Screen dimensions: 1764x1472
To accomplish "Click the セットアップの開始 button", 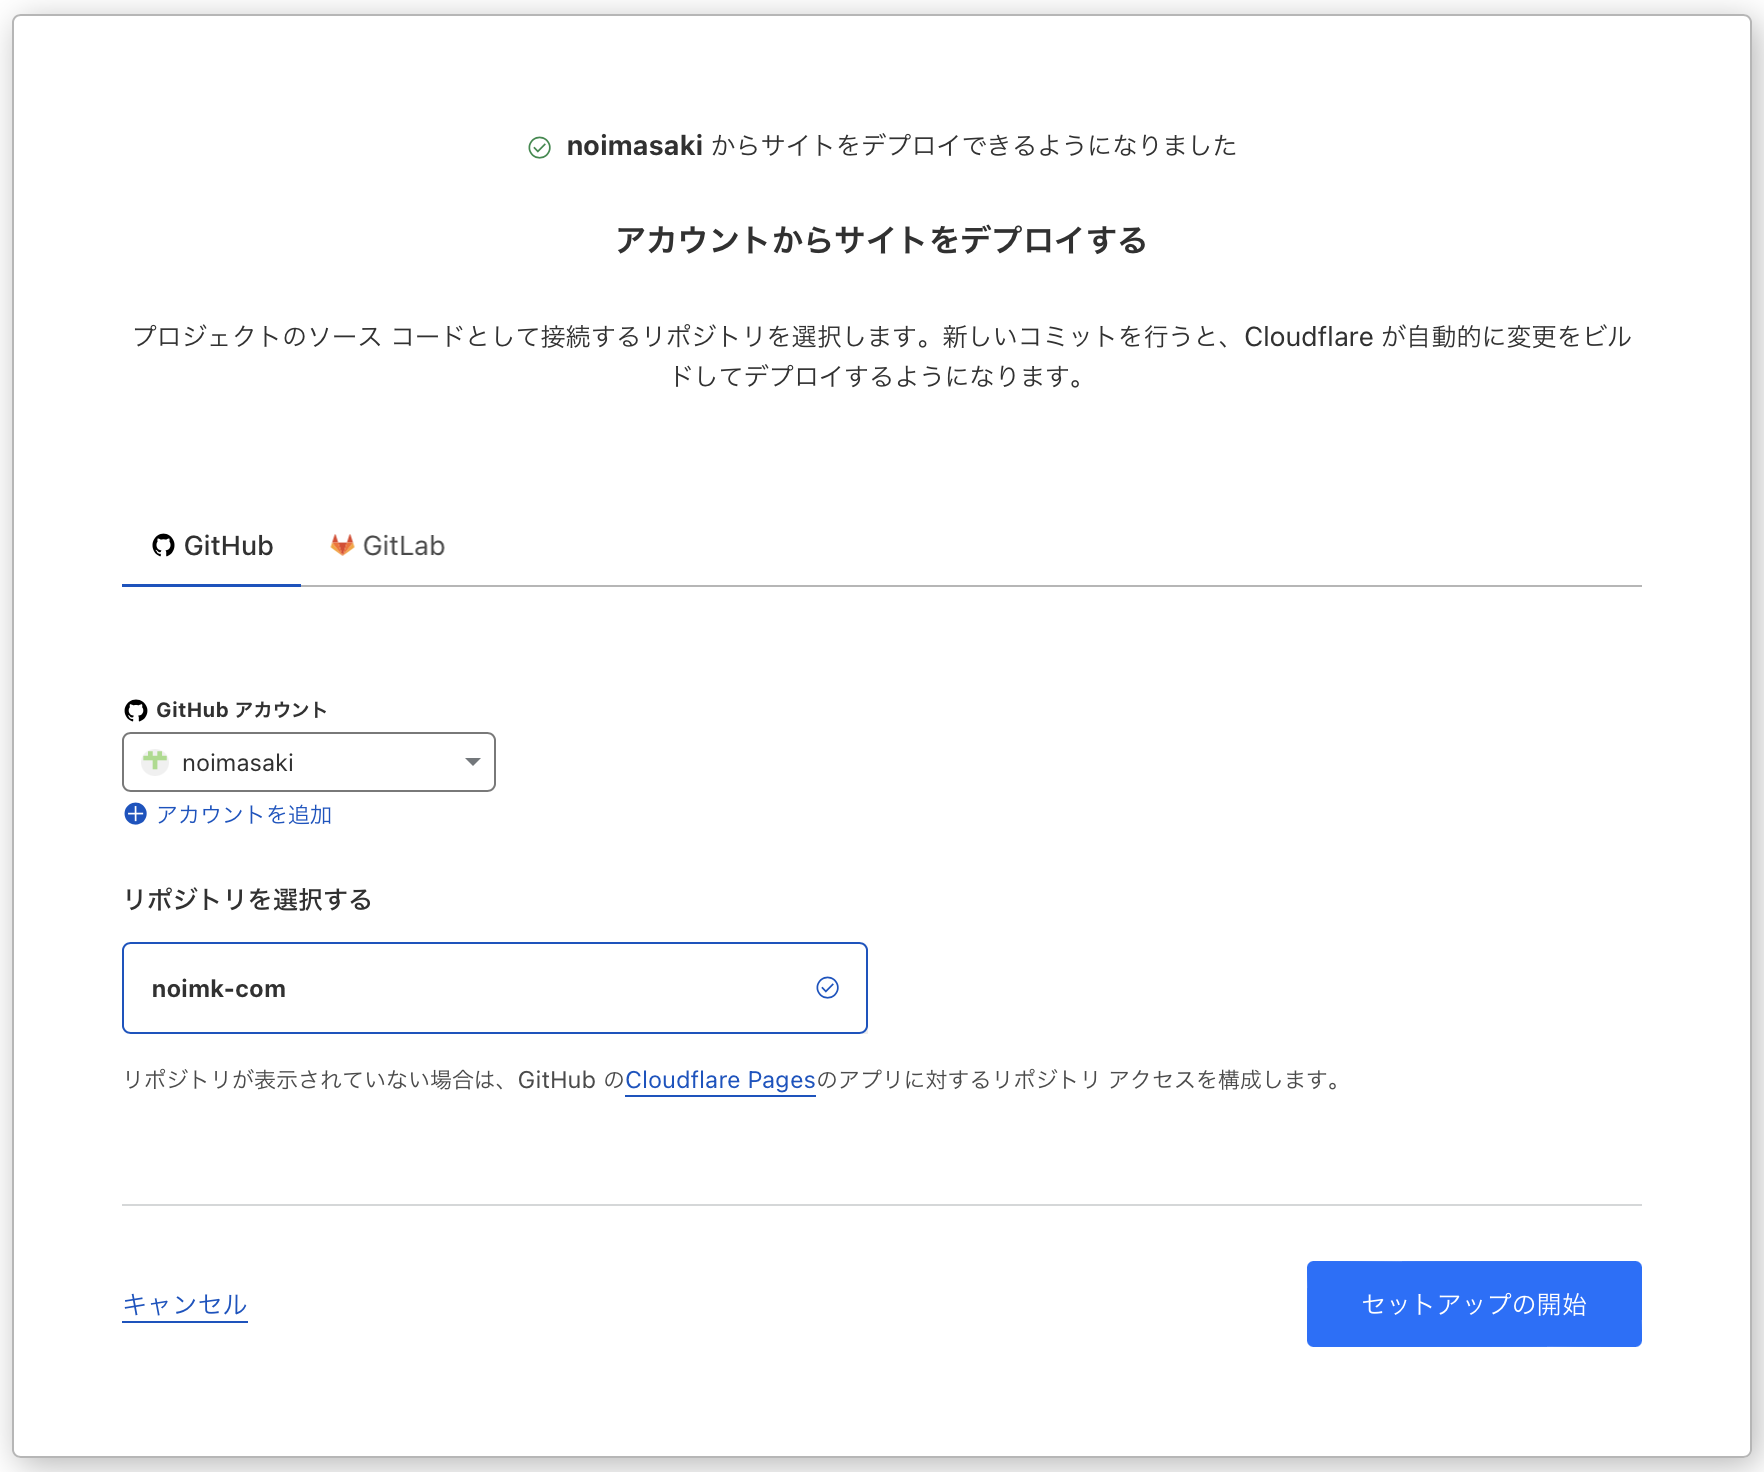I will tap(1474, 1304).
